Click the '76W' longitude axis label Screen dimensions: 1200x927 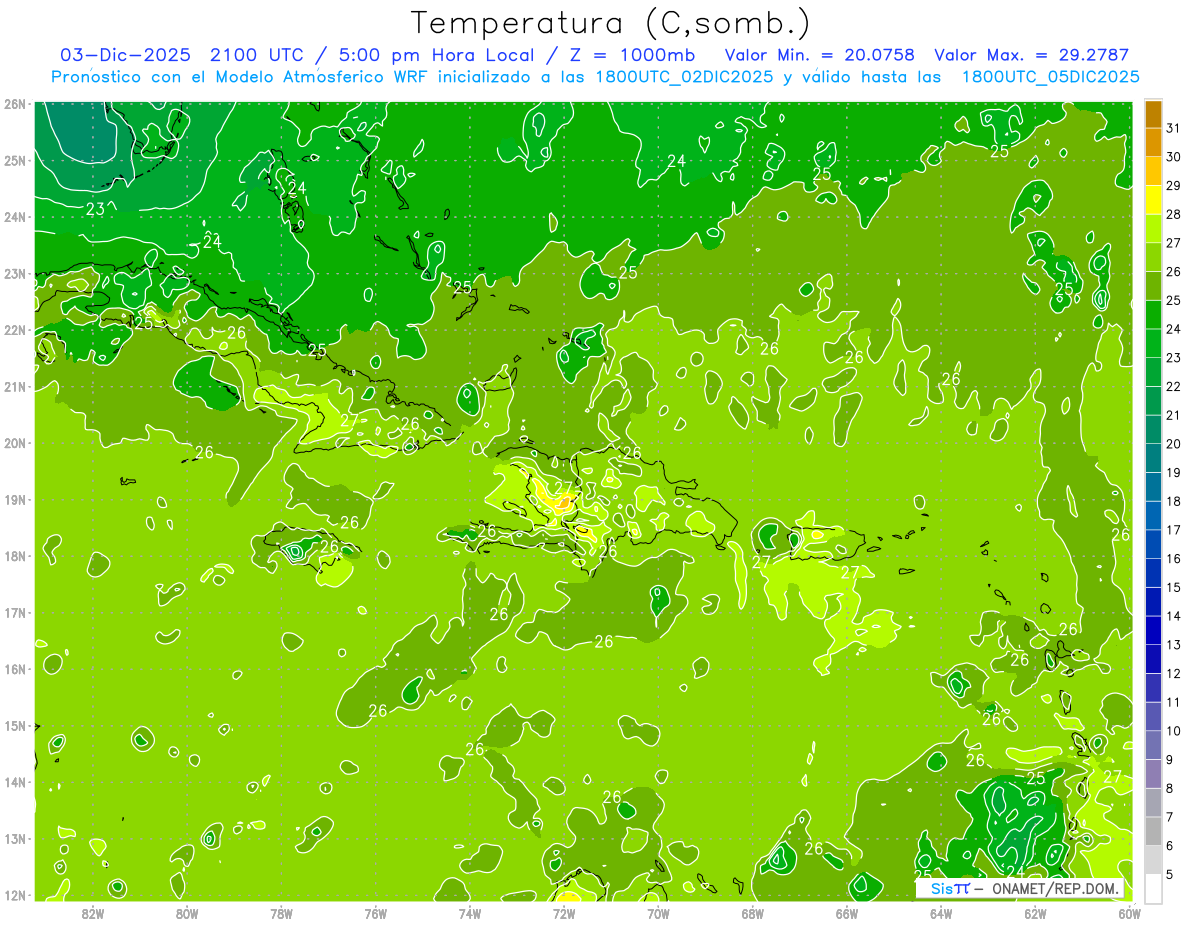376,913
